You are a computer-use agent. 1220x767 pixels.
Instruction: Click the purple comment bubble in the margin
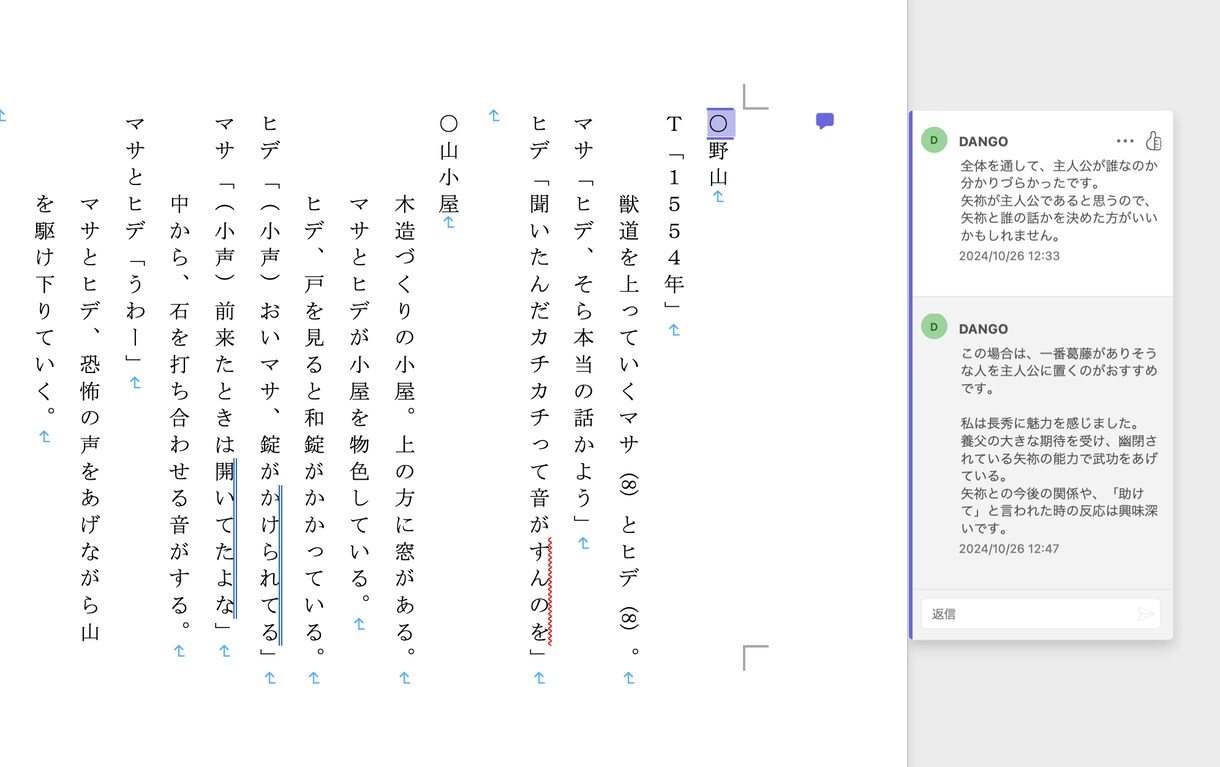825,121
